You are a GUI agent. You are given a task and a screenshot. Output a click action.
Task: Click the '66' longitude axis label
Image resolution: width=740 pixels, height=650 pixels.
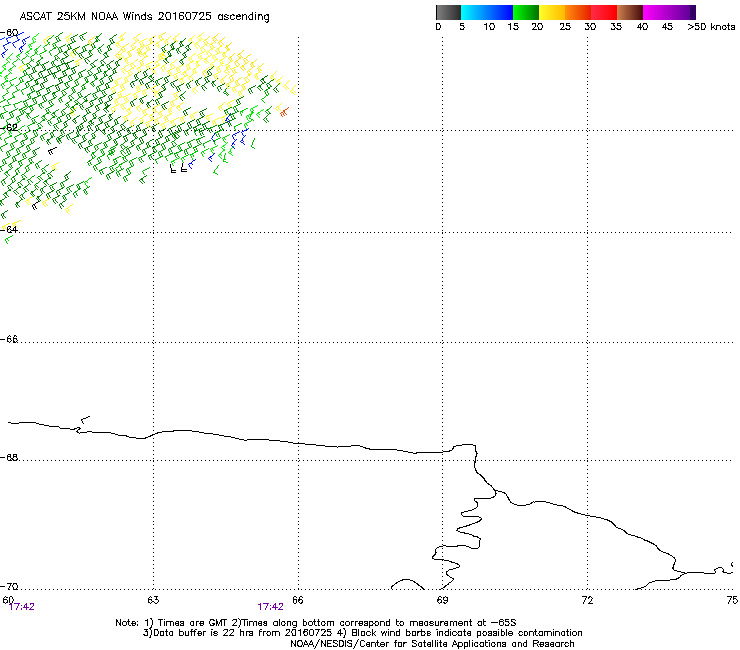tap(298, 600)
